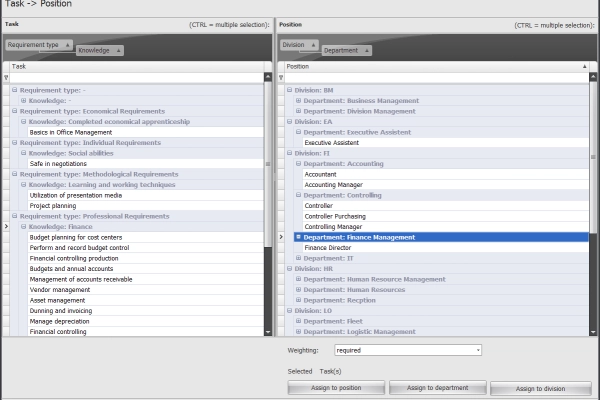Select 'Executive Assistent' position row

coord(445,142)
